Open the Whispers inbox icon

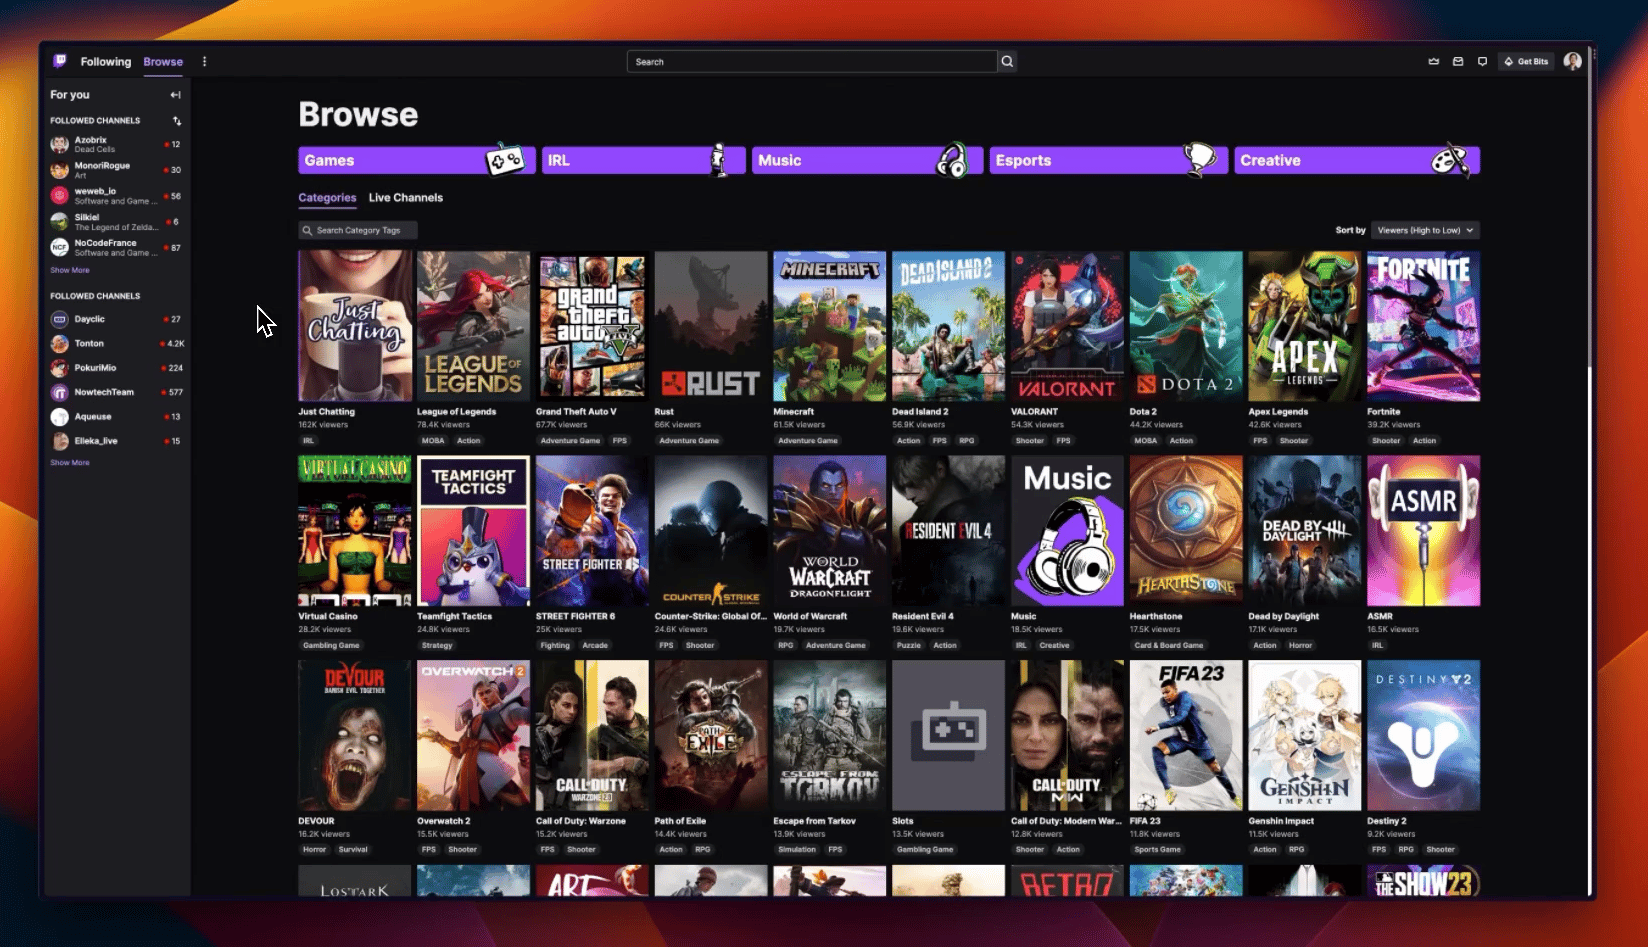tap(1458, 61)
